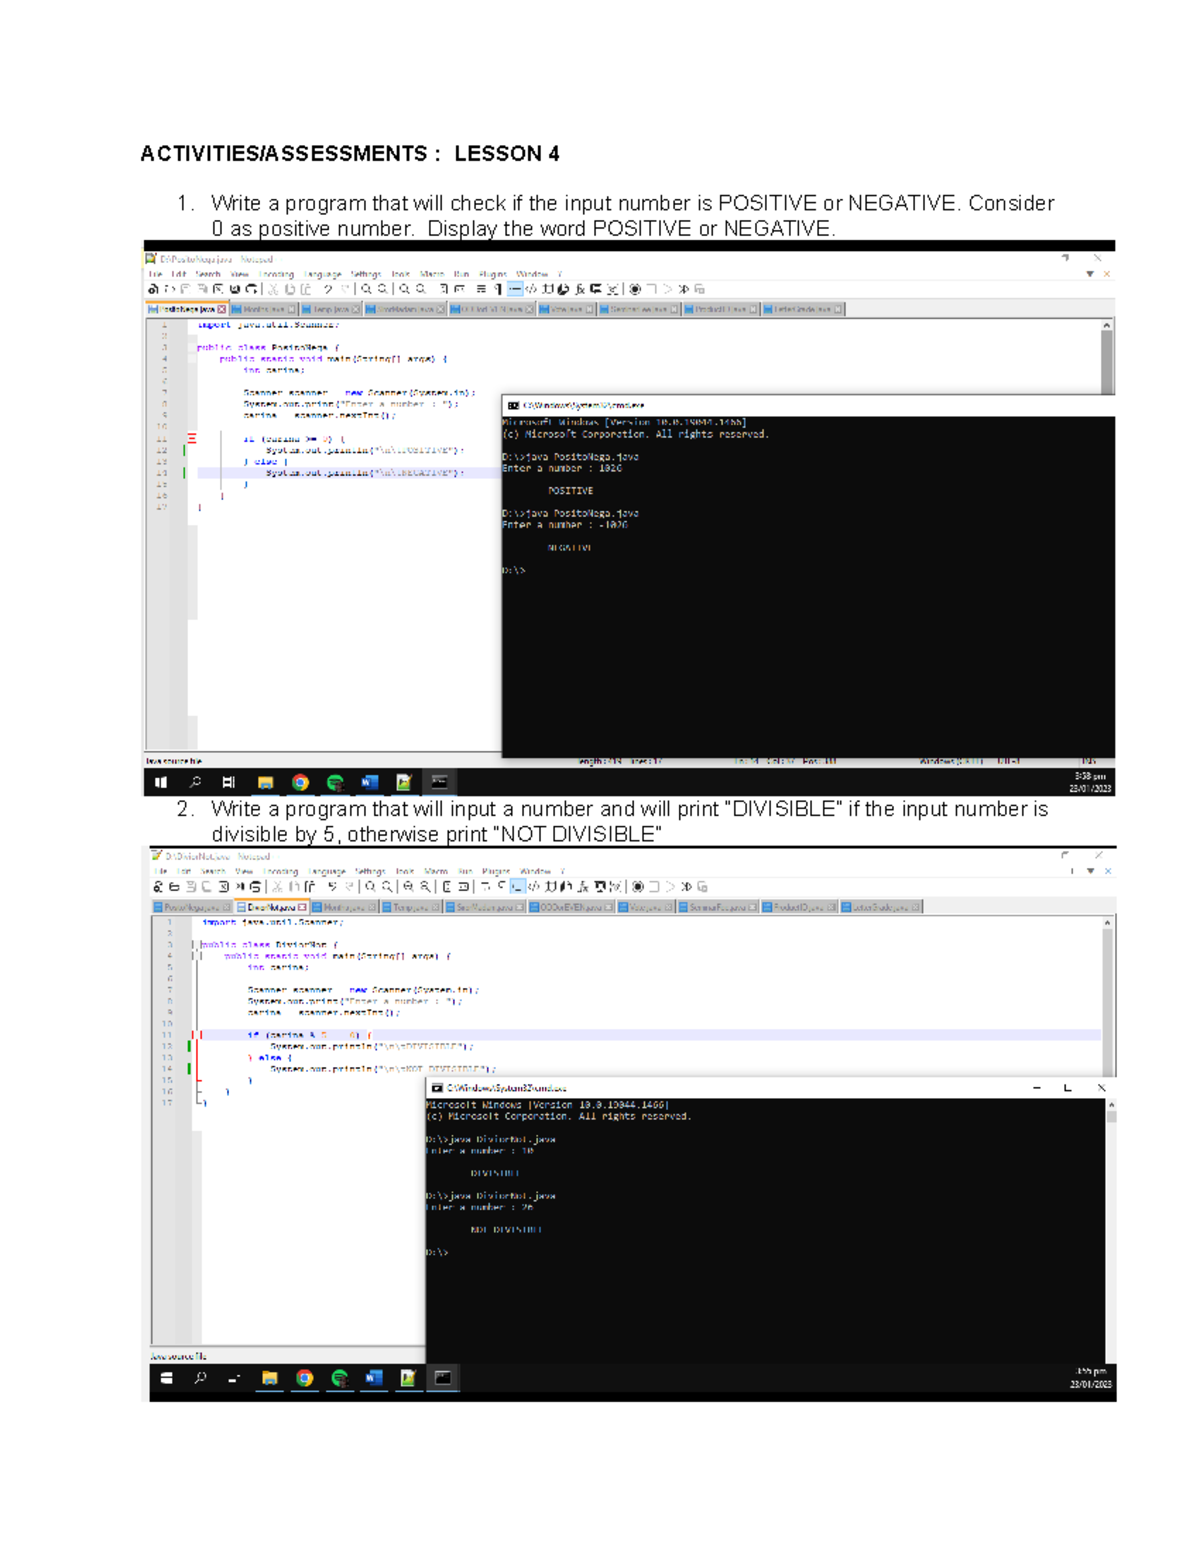Maximize the lower cmd.exe console window
This screenshot has height=1553, width=1200.
tap(1067, 1087)
